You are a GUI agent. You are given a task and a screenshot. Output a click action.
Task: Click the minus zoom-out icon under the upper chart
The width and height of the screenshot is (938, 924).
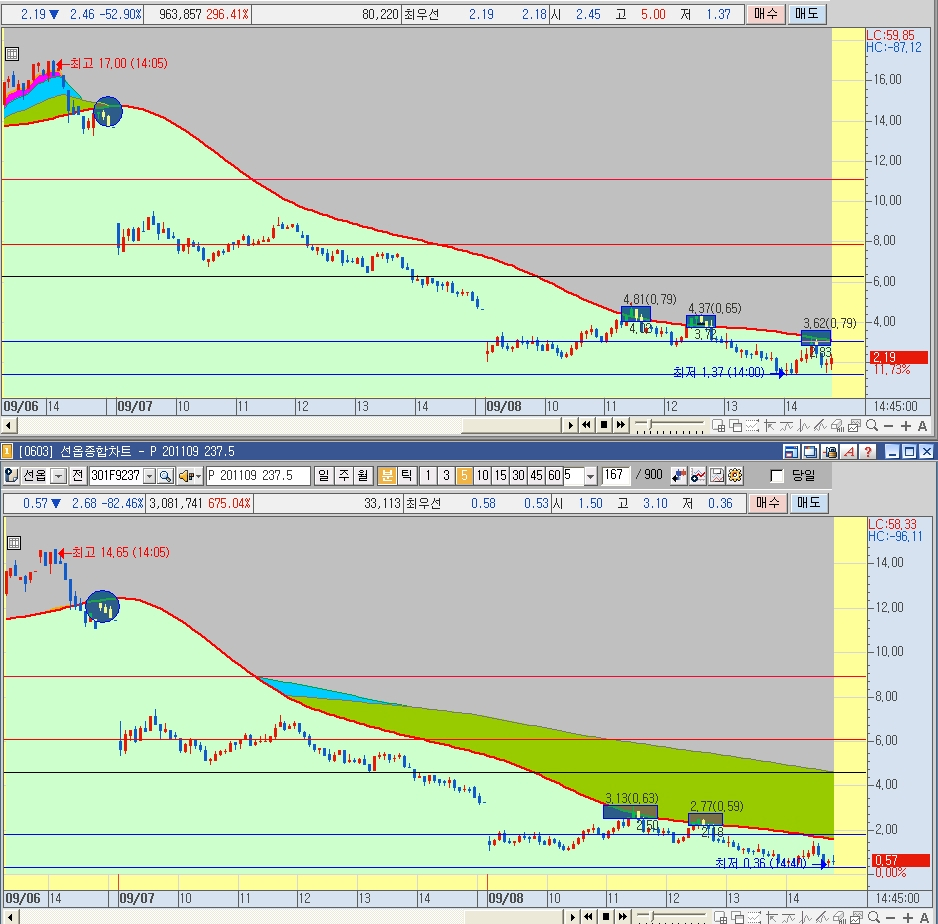[x=886, y=425]
